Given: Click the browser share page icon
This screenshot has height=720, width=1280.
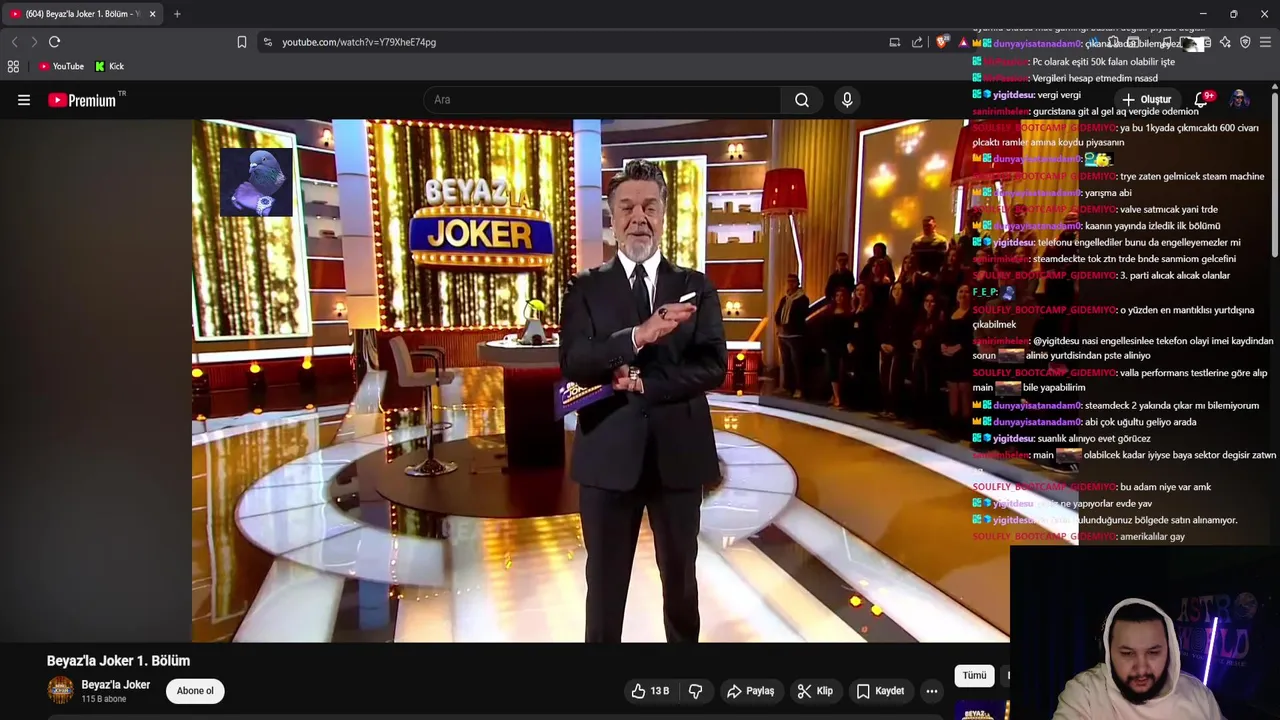Looking at the screenshot, I should (x=917, y=42).
